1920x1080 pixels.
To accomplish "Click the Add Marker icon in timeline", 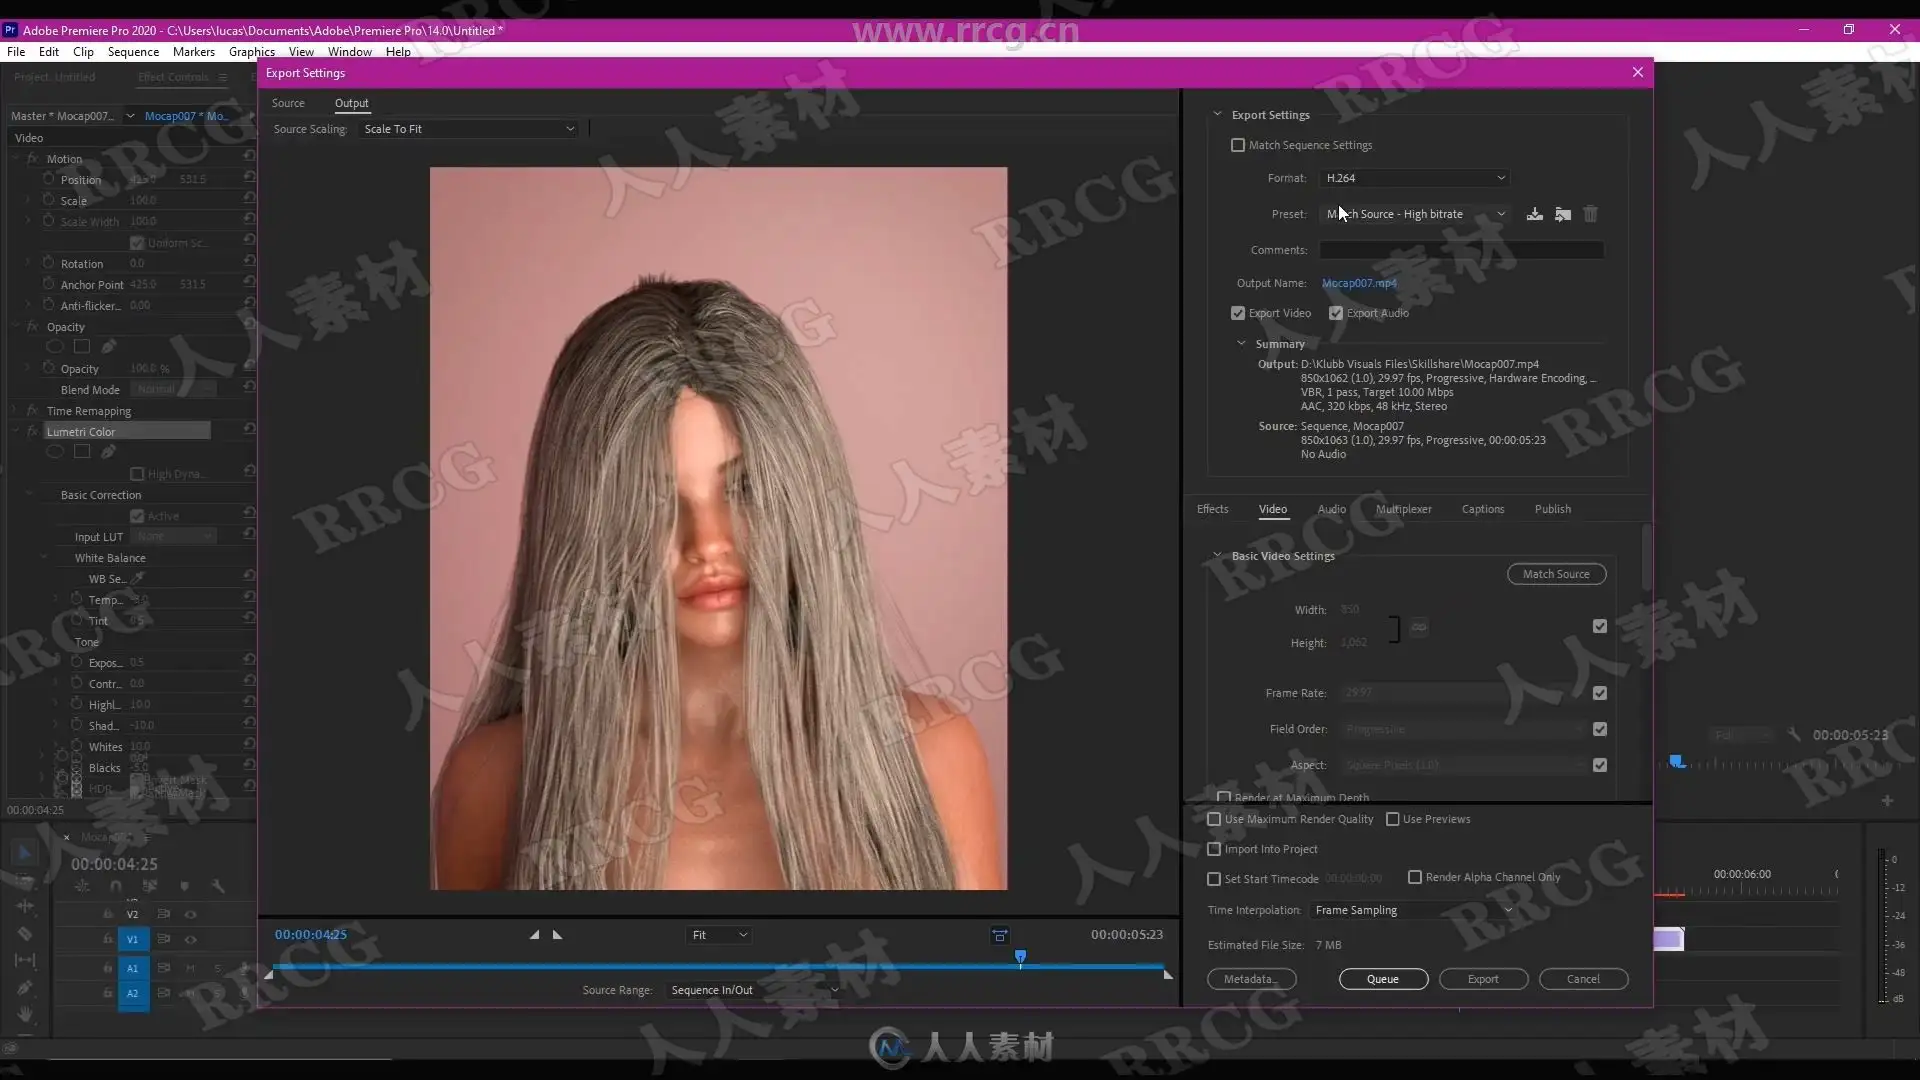I will tap(184, 886).
